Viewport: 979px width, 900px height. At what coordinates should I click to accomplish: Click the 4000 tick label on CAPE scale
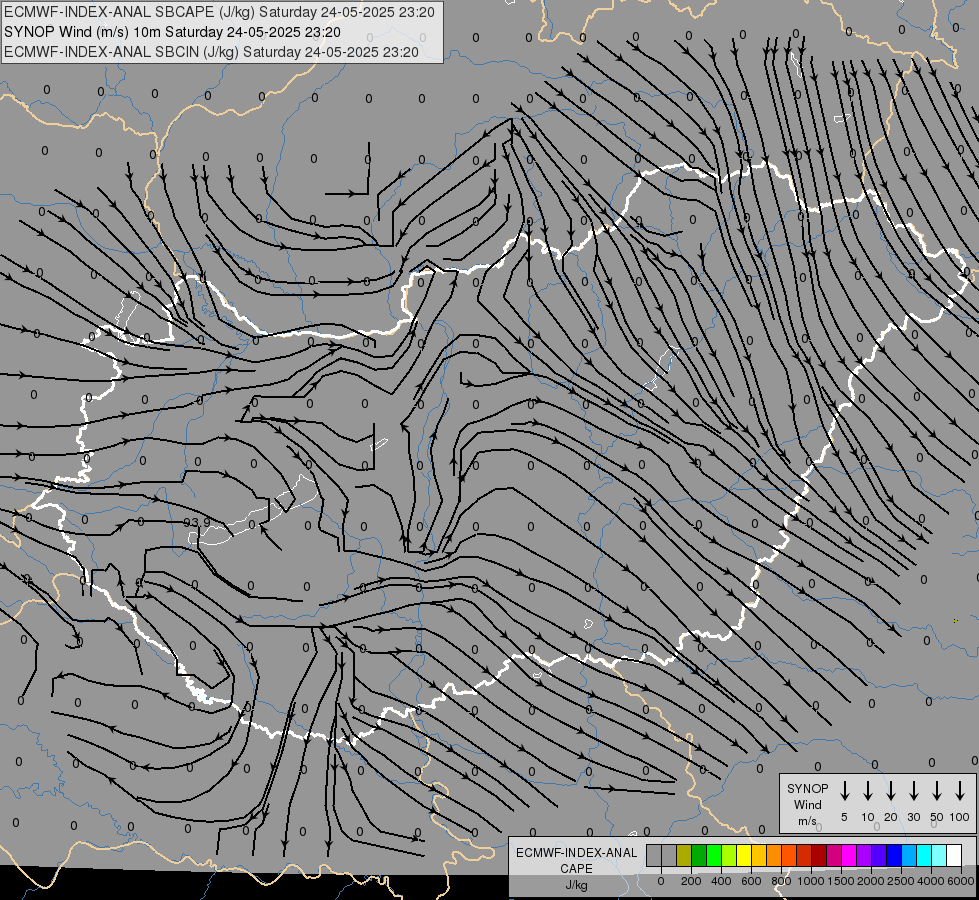coord(931,881)
